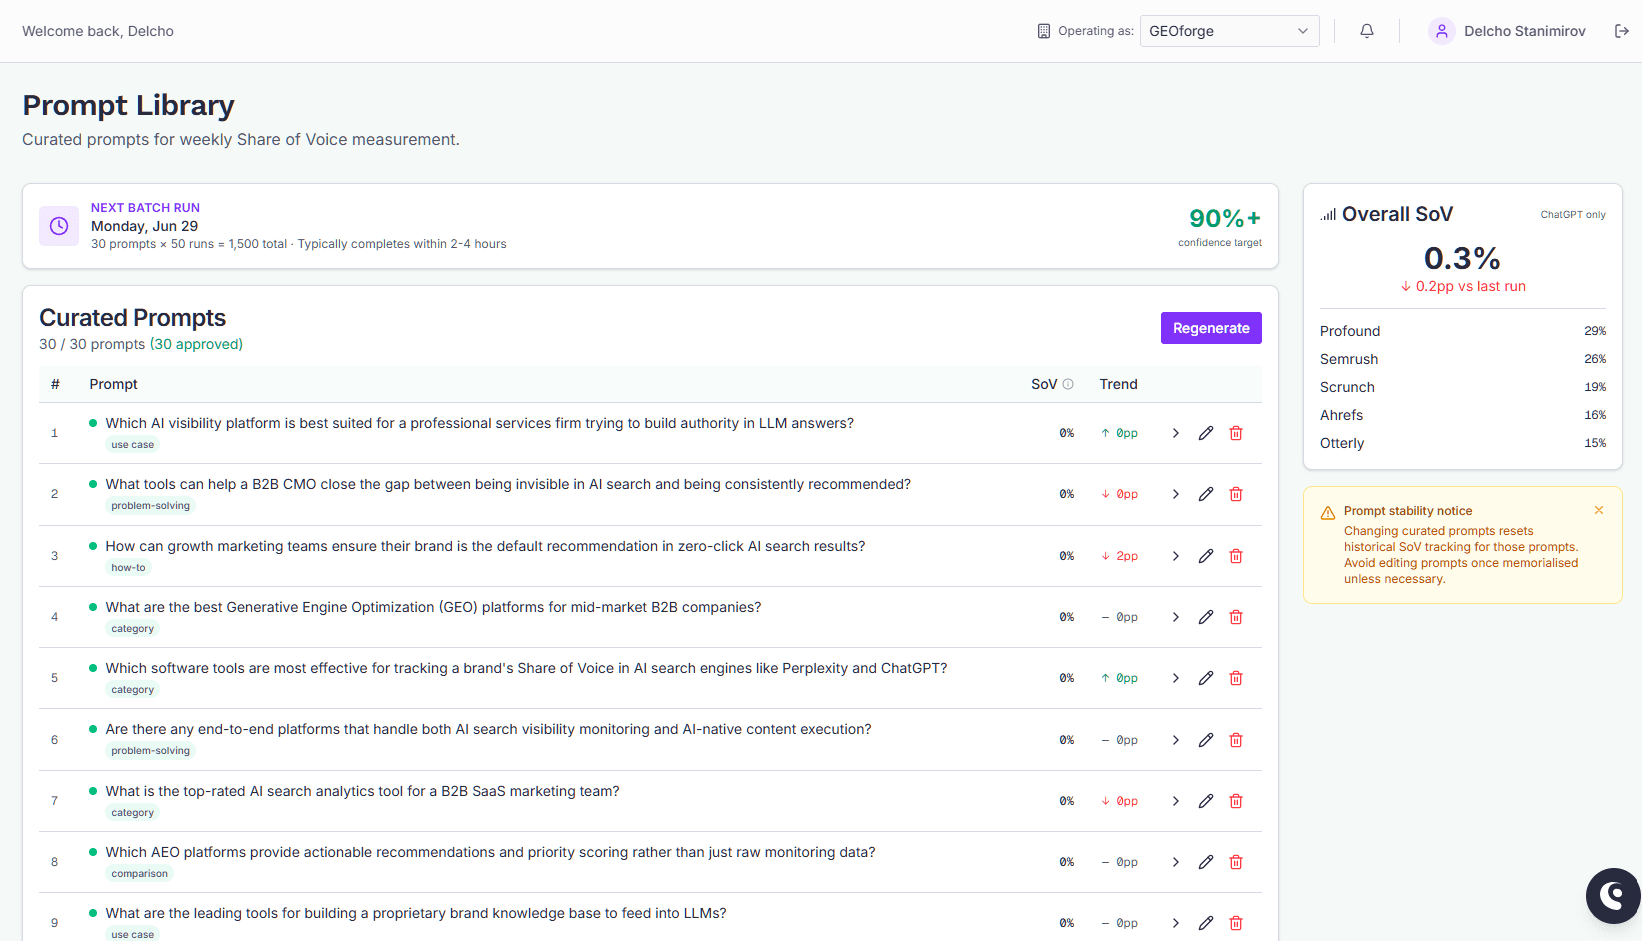
Task: Click the '2pp' trend value on prompt 3
Action: [1127, 556]
